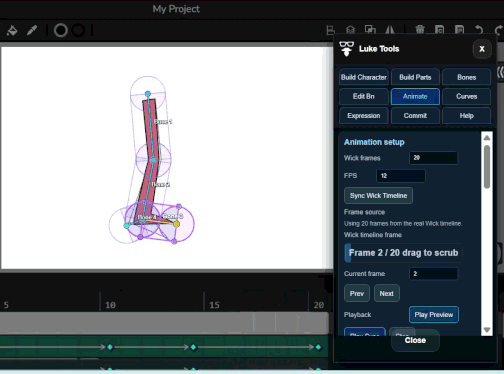Click the Animation setup heading
Viewport: 504px width, 374px height.
(x=374, y=142)
